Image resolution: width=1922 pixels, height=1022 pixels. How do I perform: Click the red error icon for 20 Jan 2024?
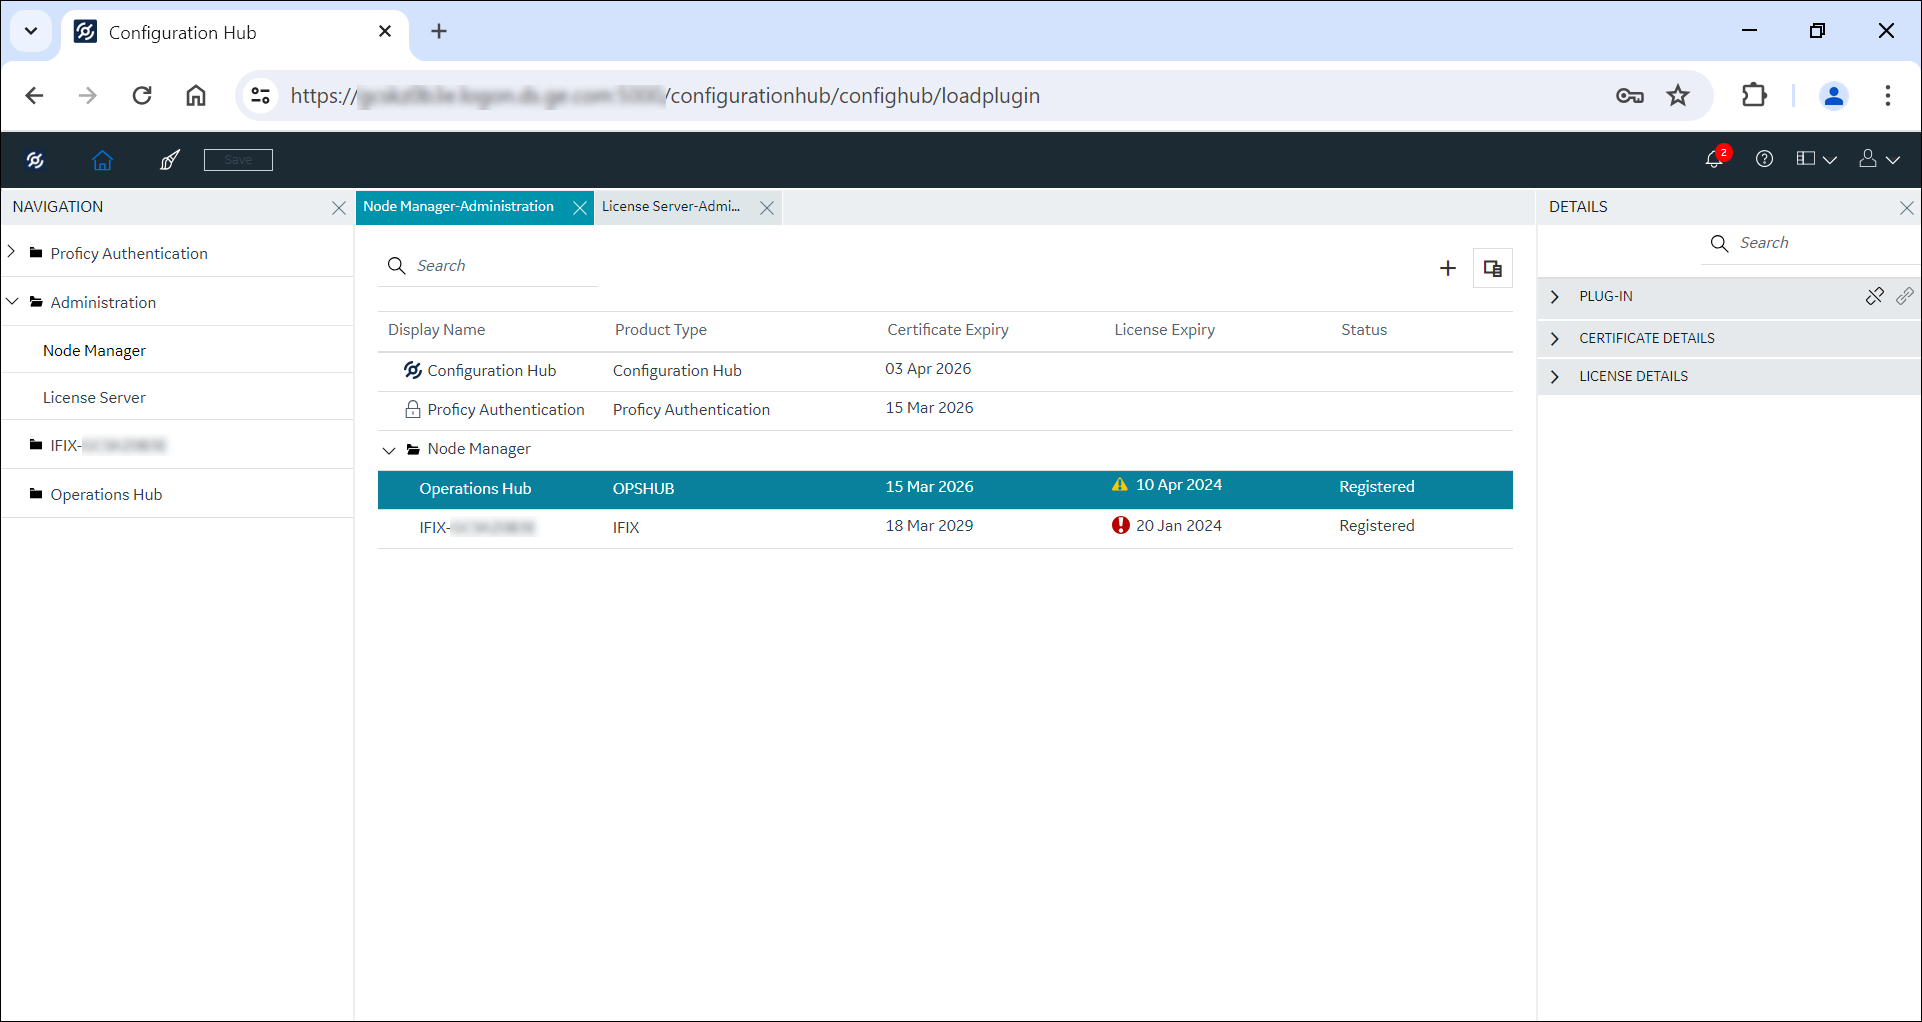[x=1121, y=525]
